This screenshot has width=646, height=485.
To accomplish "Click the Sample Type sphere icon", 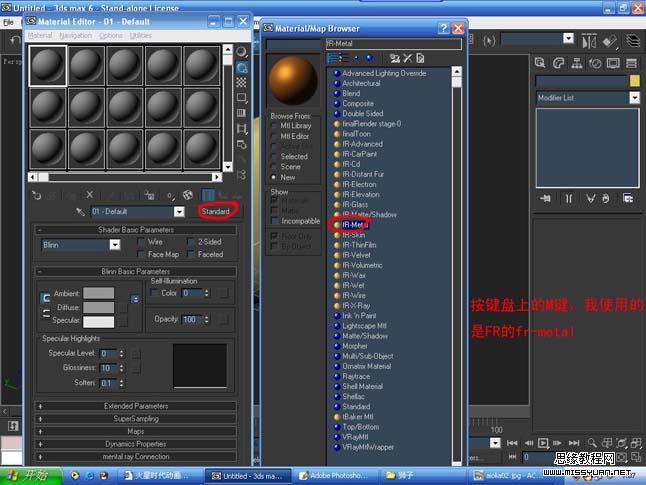I will 242,52.
